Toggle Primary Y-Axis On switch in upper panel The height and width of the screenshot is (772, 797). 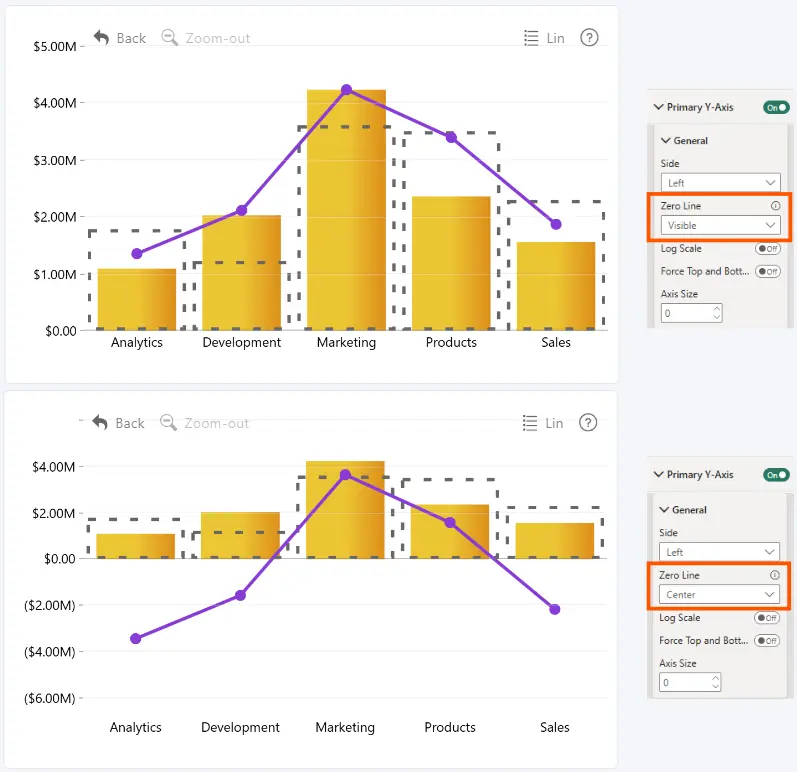(x=776, y=107)
